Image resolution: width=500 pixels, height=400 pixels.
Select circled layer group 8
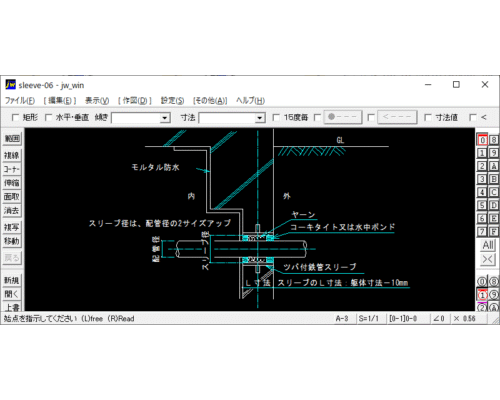point(494,282)
